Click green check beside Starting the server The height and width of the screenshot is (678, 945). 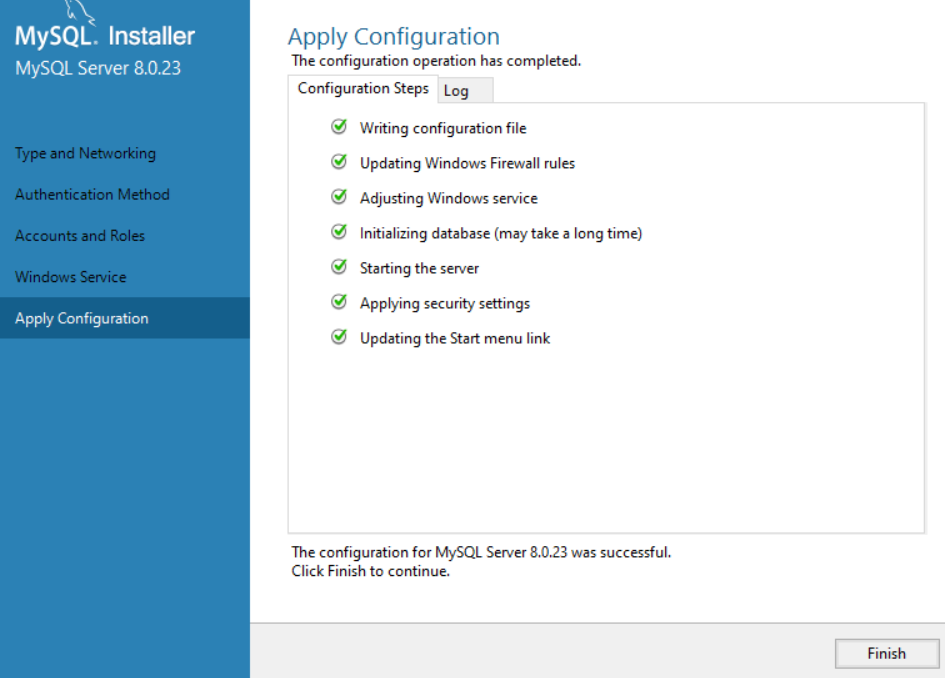(x=339, y=266)
